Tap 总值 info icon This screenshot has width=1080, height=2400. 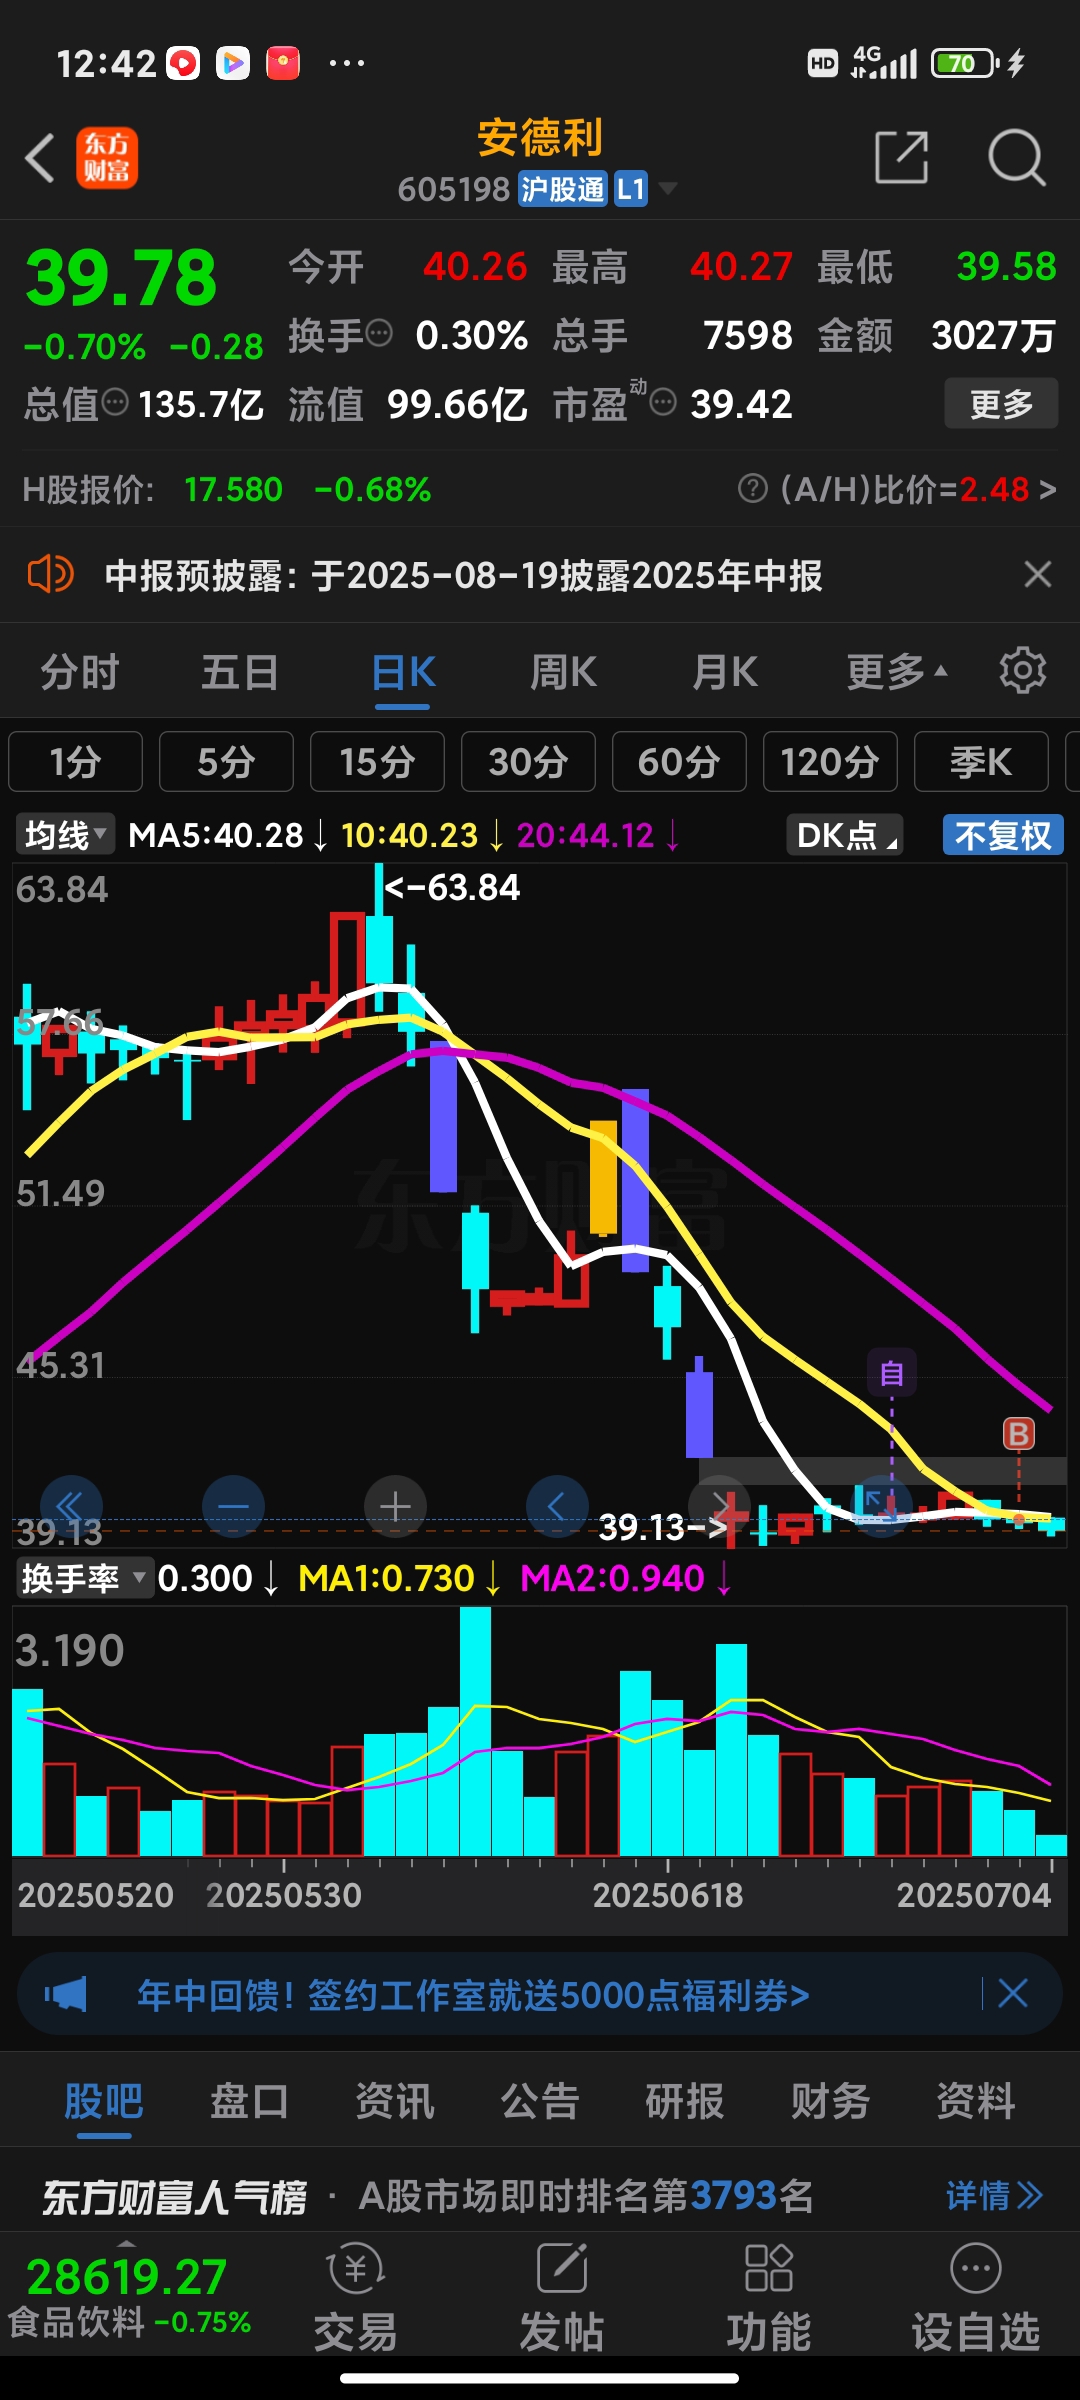tap(115, 402)
